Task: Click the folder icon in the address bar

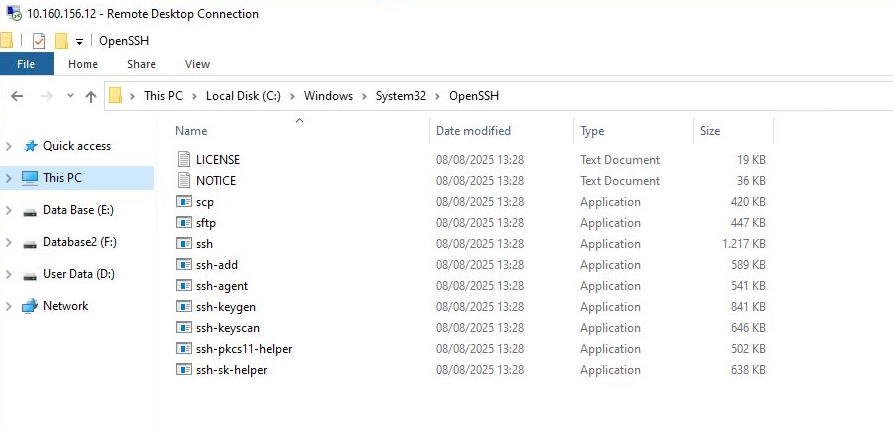Action: pos(116,96)
